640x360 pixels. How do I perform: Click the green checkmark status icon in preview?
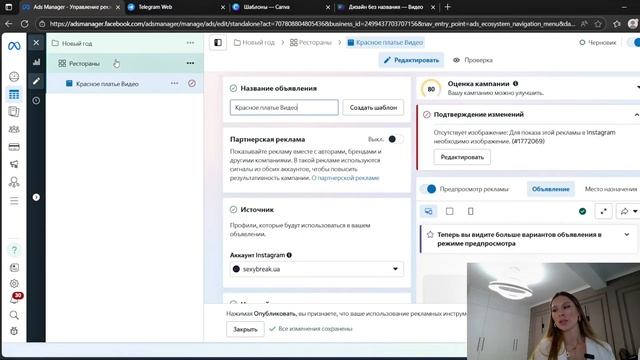pos(582,211)
